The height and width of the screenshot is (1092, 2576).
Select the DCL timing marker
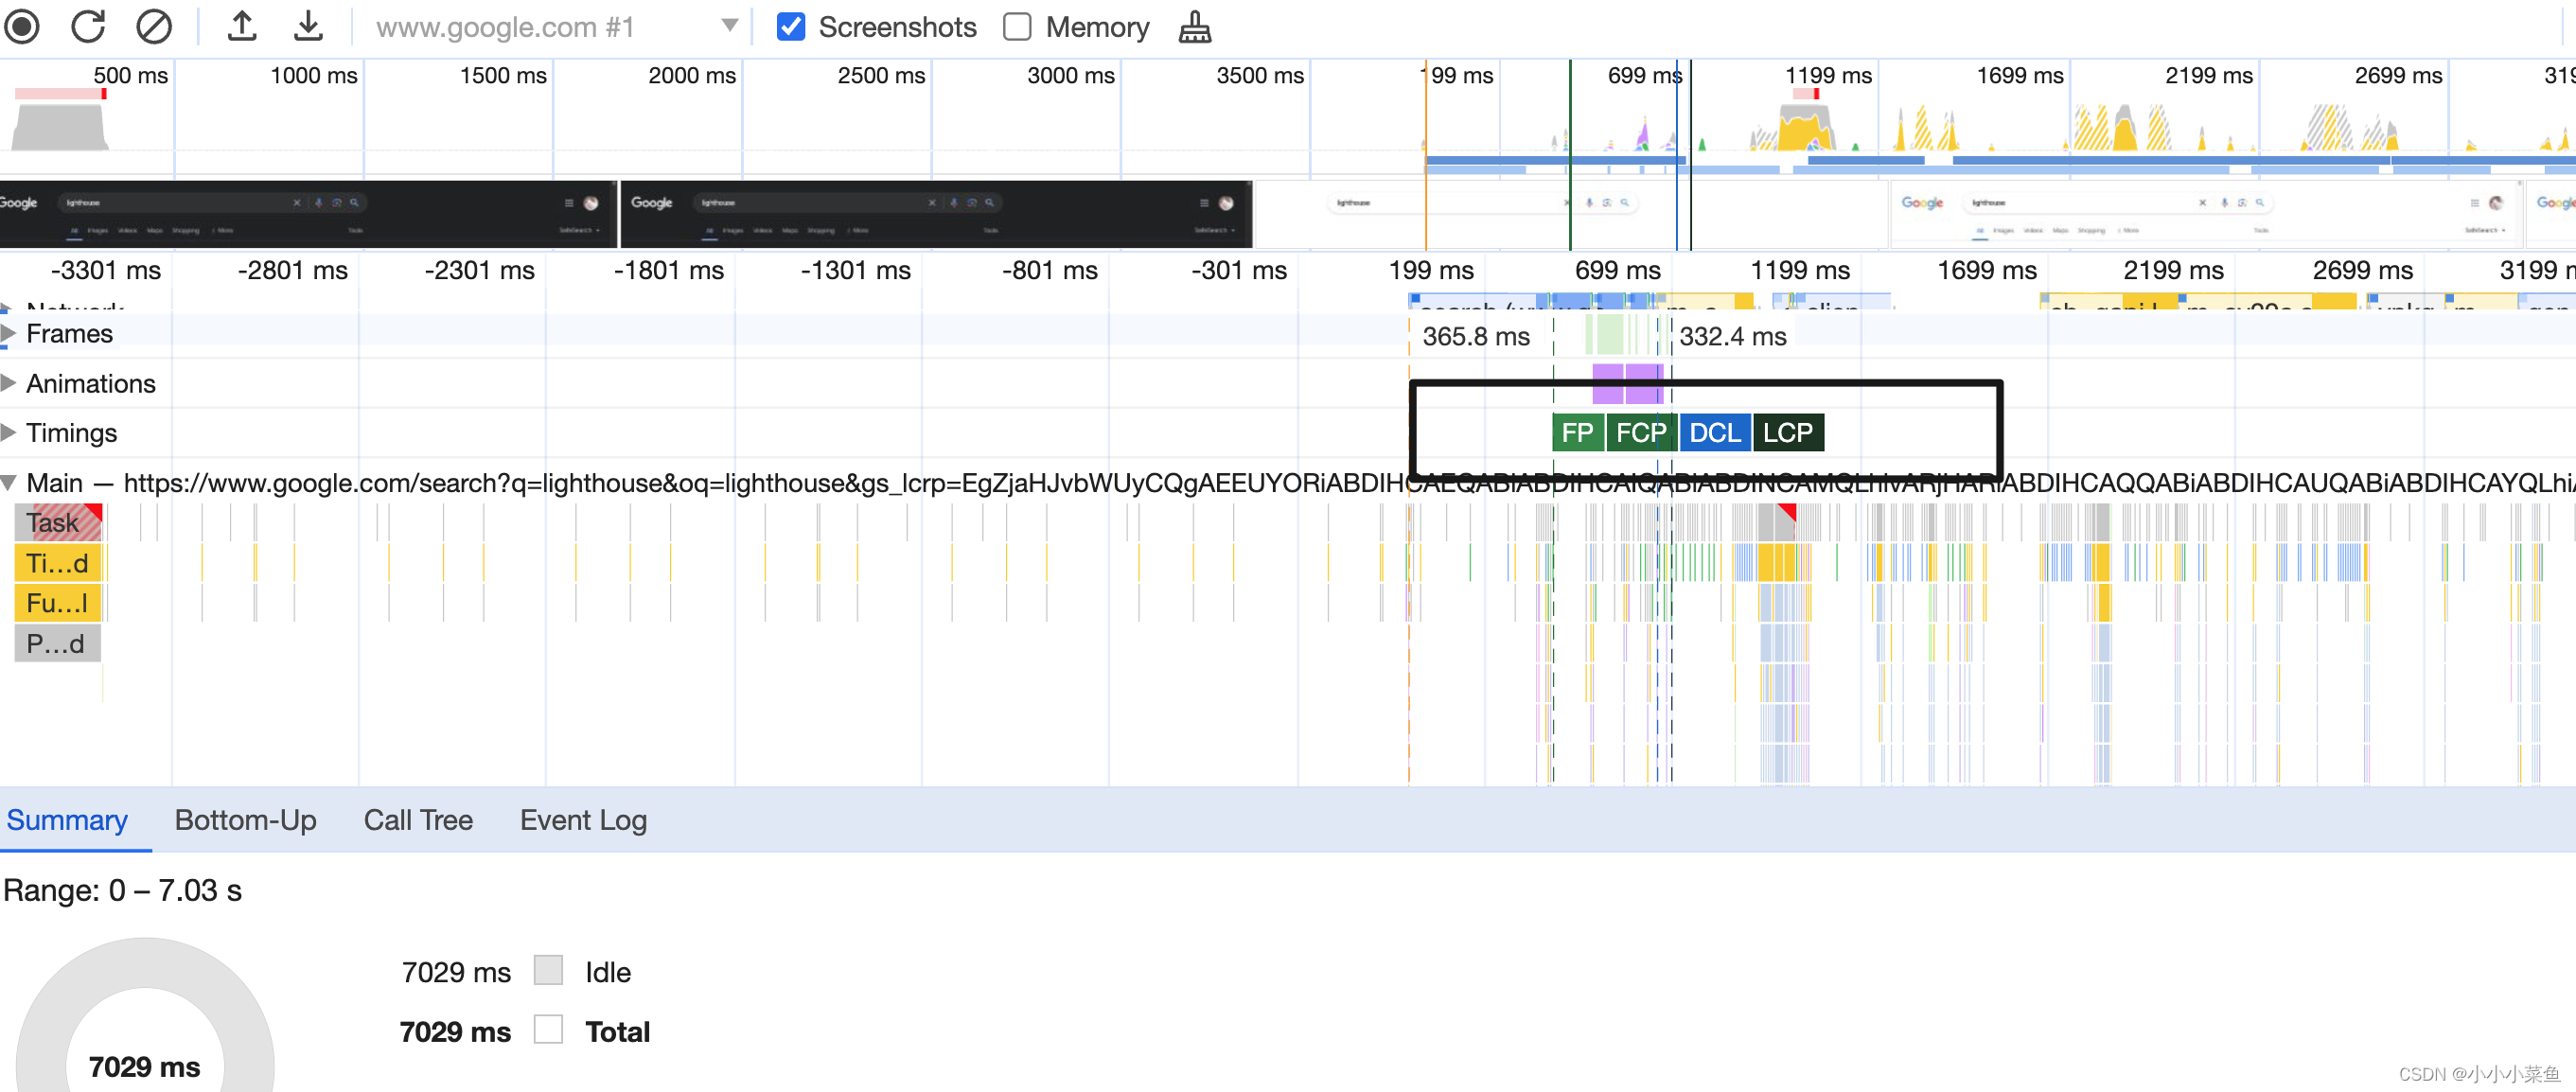1715,432
